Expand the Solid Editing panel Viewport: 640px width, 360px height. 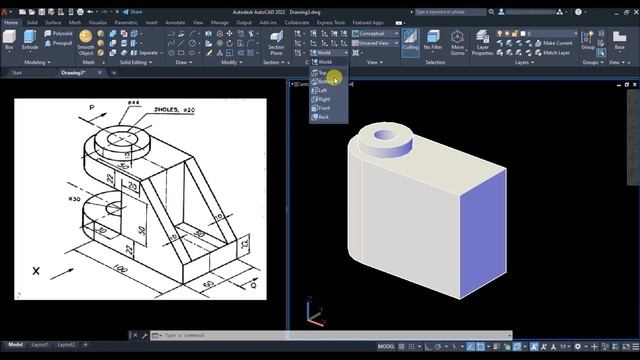[x=136, y=62]
